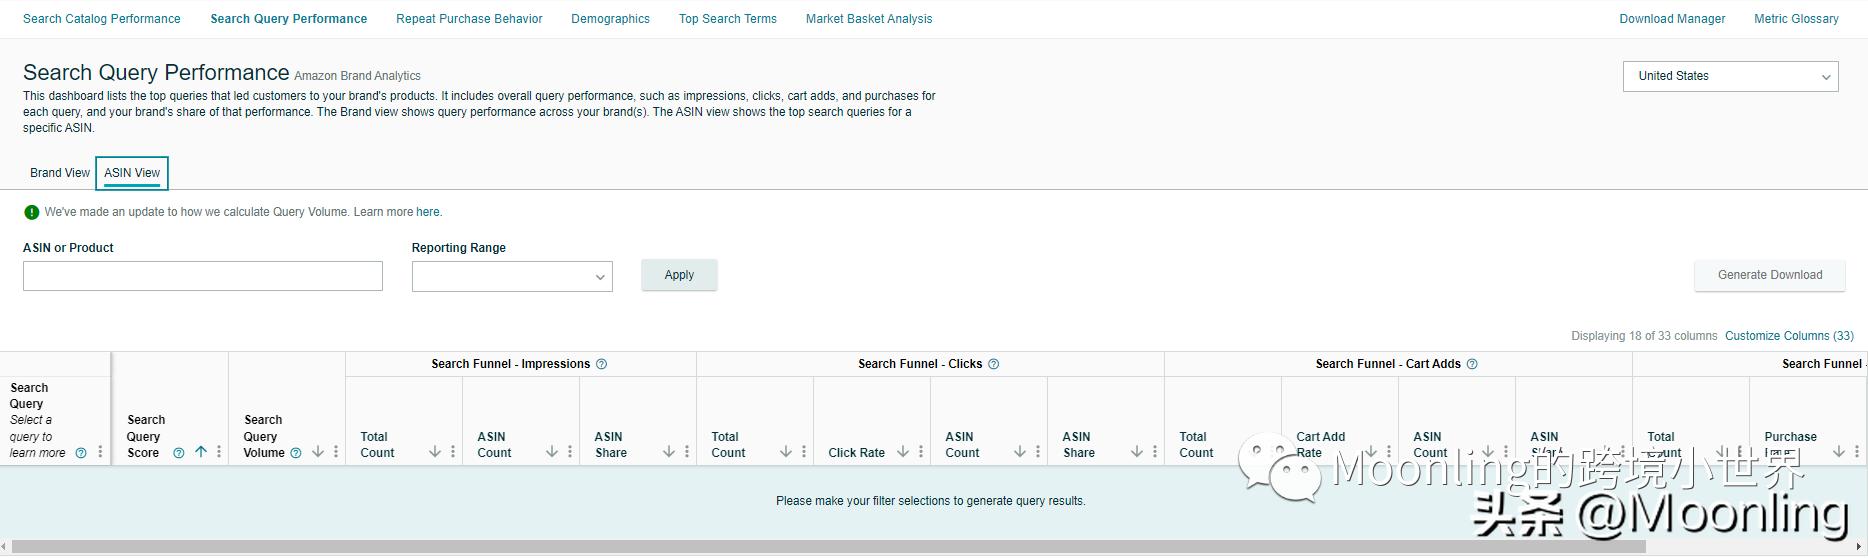Click the Search Query Score help icon
The width and height of the screenshot is (1868, 558).
click(179, 453)
